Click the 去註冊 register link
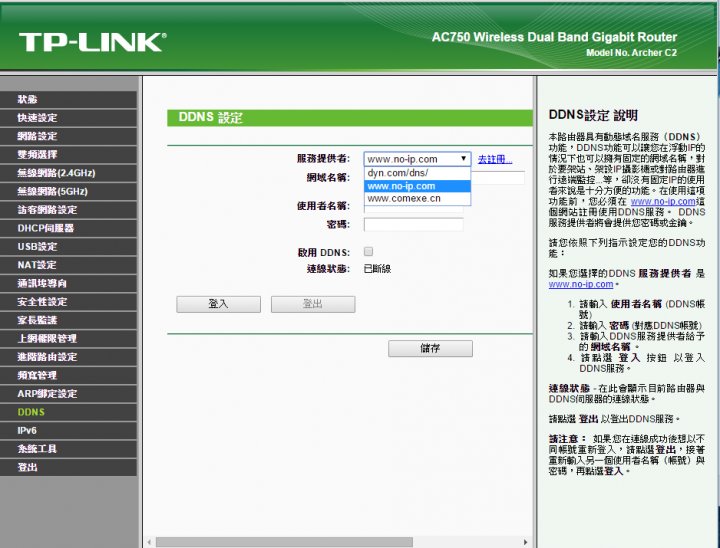Screen dimensions: 720x548 pyautogui.click(x=495, y=159)
